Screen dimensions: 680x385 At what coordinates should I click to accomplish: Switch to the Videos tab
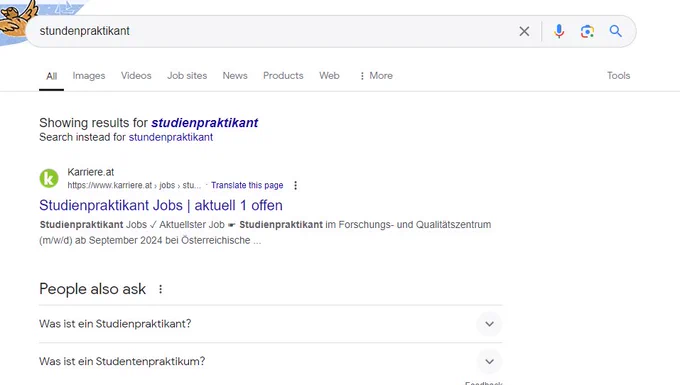click(x=136, y=75)
